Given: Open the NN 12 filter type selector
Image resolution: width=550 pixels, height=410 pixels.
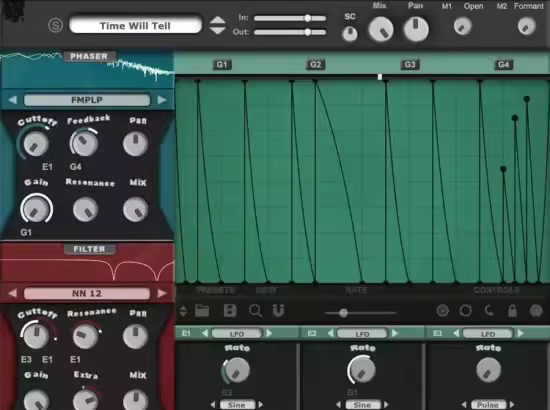Looking at the screenshot, I should pos(87,293).
